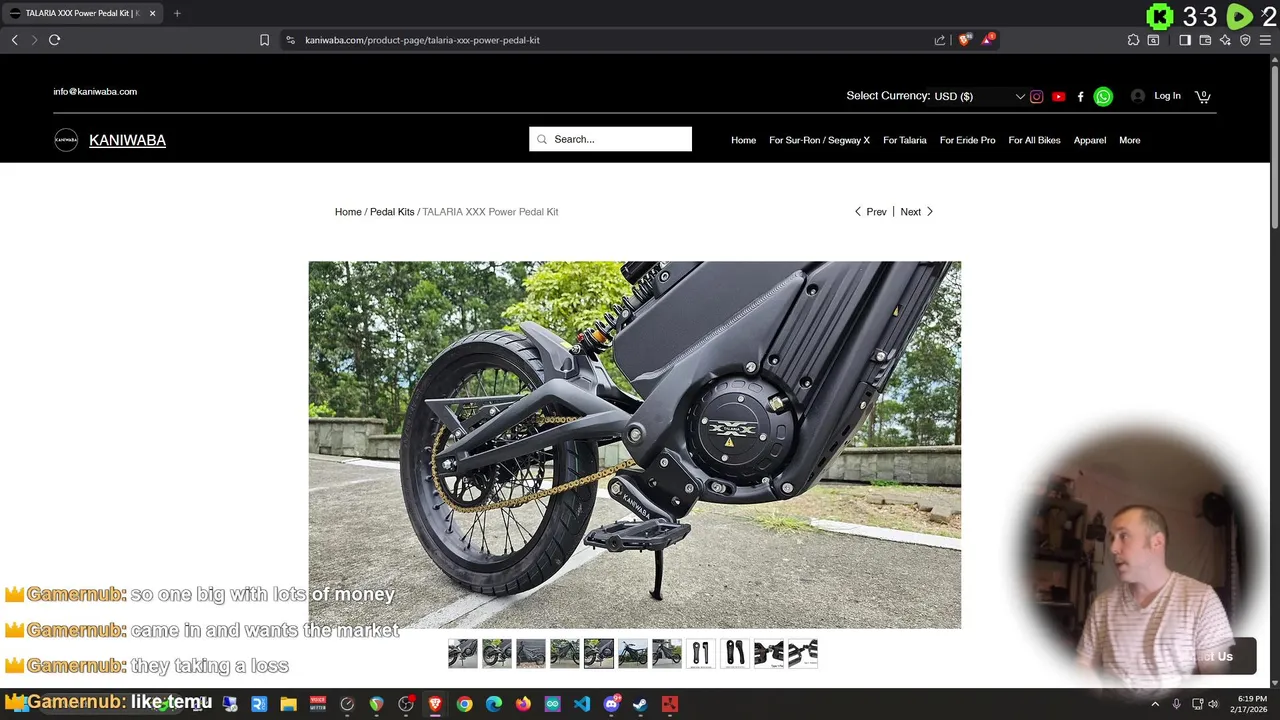
Task: Click the round Kaniwaba logo
Action: (66, 140)
